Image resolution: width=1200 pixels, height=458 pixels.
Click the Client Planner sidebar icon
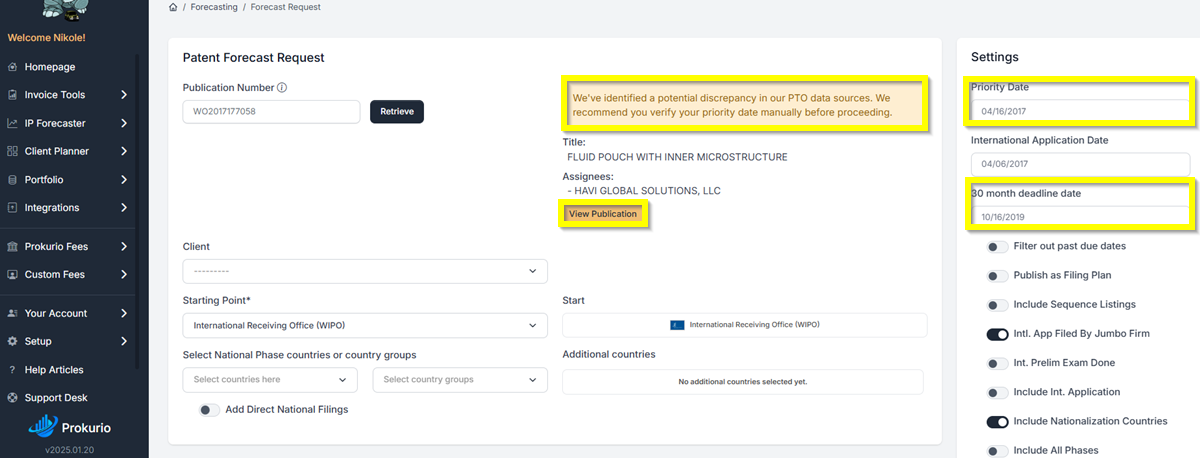(12, 151)
